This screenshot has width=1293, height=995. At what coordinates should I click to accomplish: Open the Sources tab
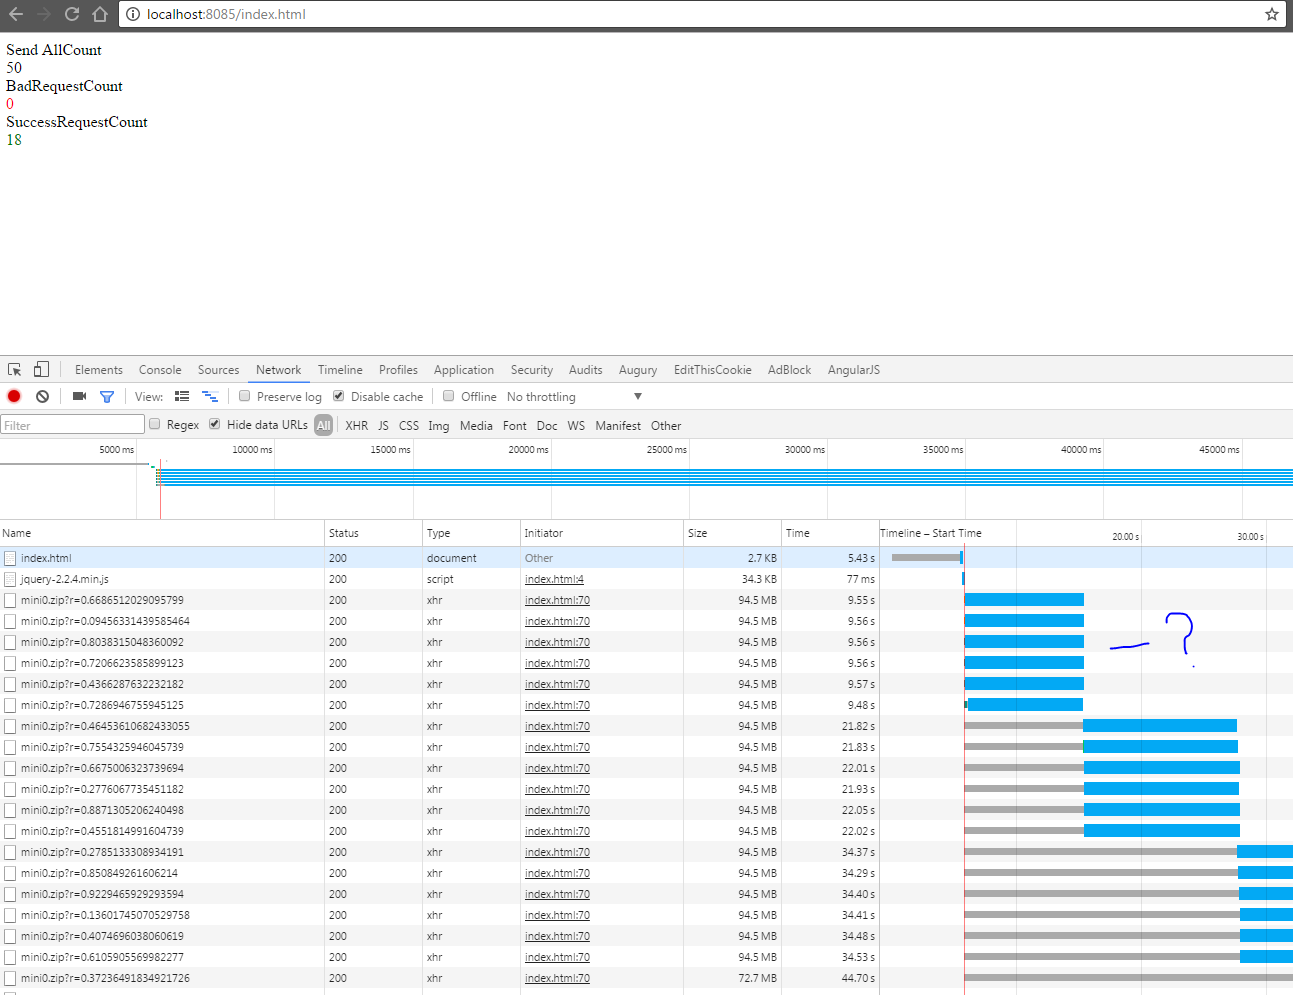pyautogui.click(x=218, y=370)
